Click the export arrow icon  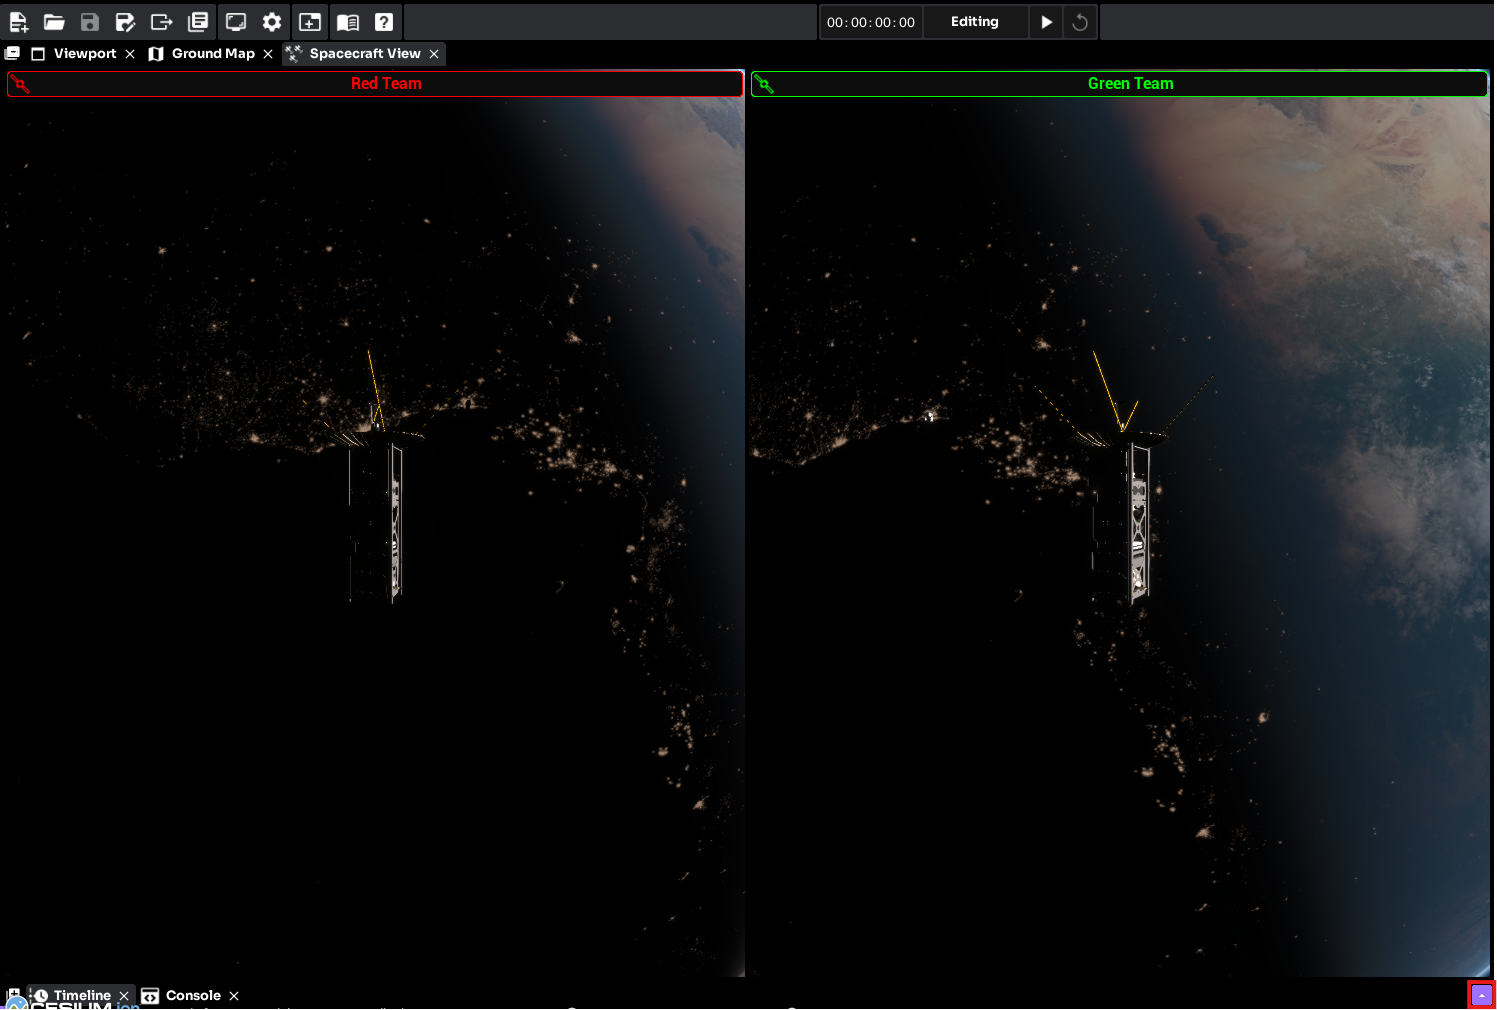pyautogui.click(x=161, y=22)
